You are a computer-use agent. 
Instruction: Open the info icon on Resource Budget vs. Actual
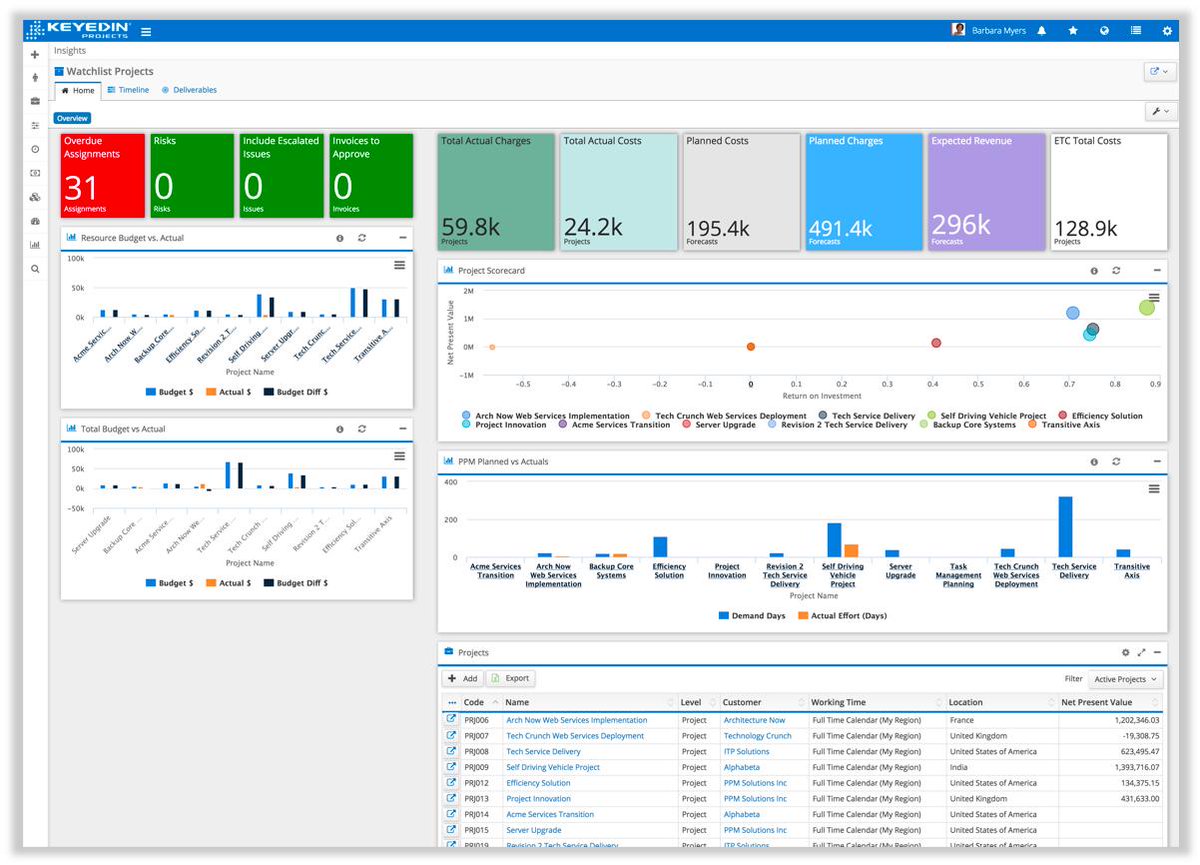click(x=339, y=238)
